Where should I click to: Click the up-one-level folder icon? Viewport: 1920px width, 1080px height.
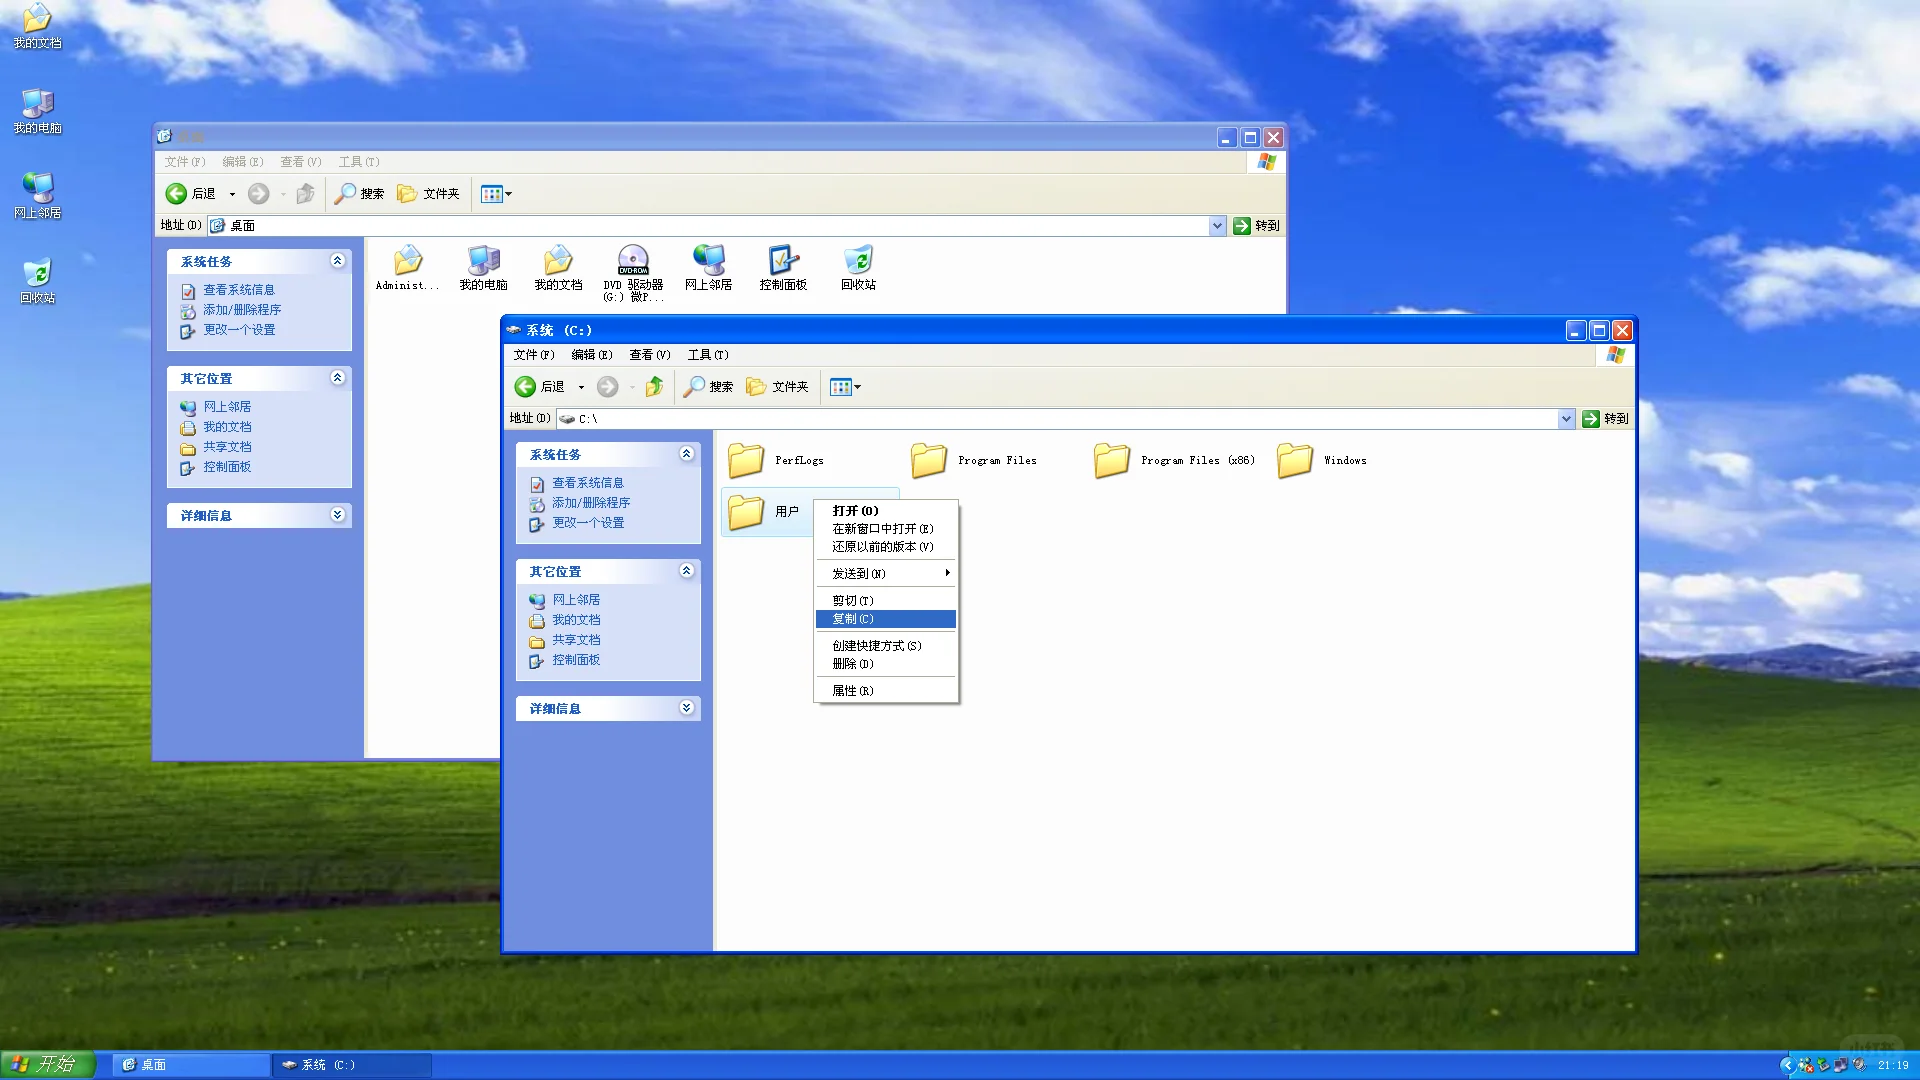[x=654, y=387]
